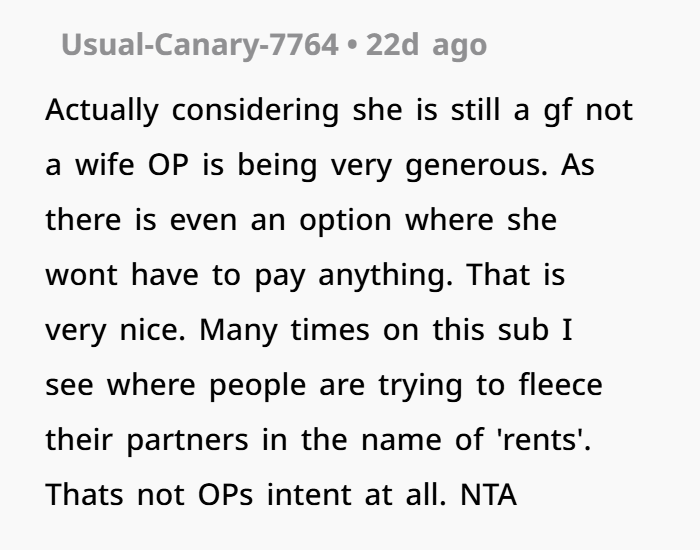Click the "22d ago" comment timestamp

click(427, 47)
